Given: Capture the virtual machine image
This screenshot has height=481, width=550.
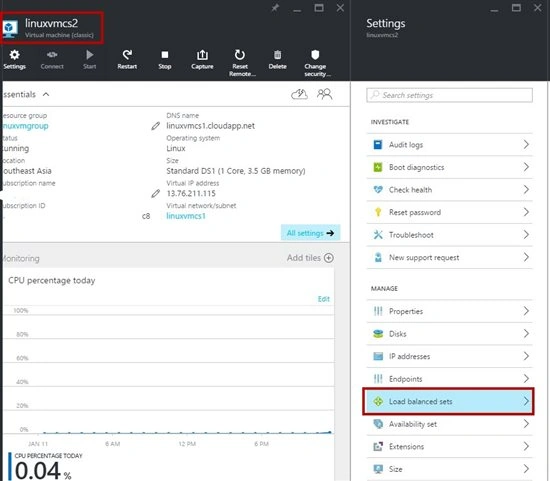Looking at the screenshot, I should click(202, 60).
